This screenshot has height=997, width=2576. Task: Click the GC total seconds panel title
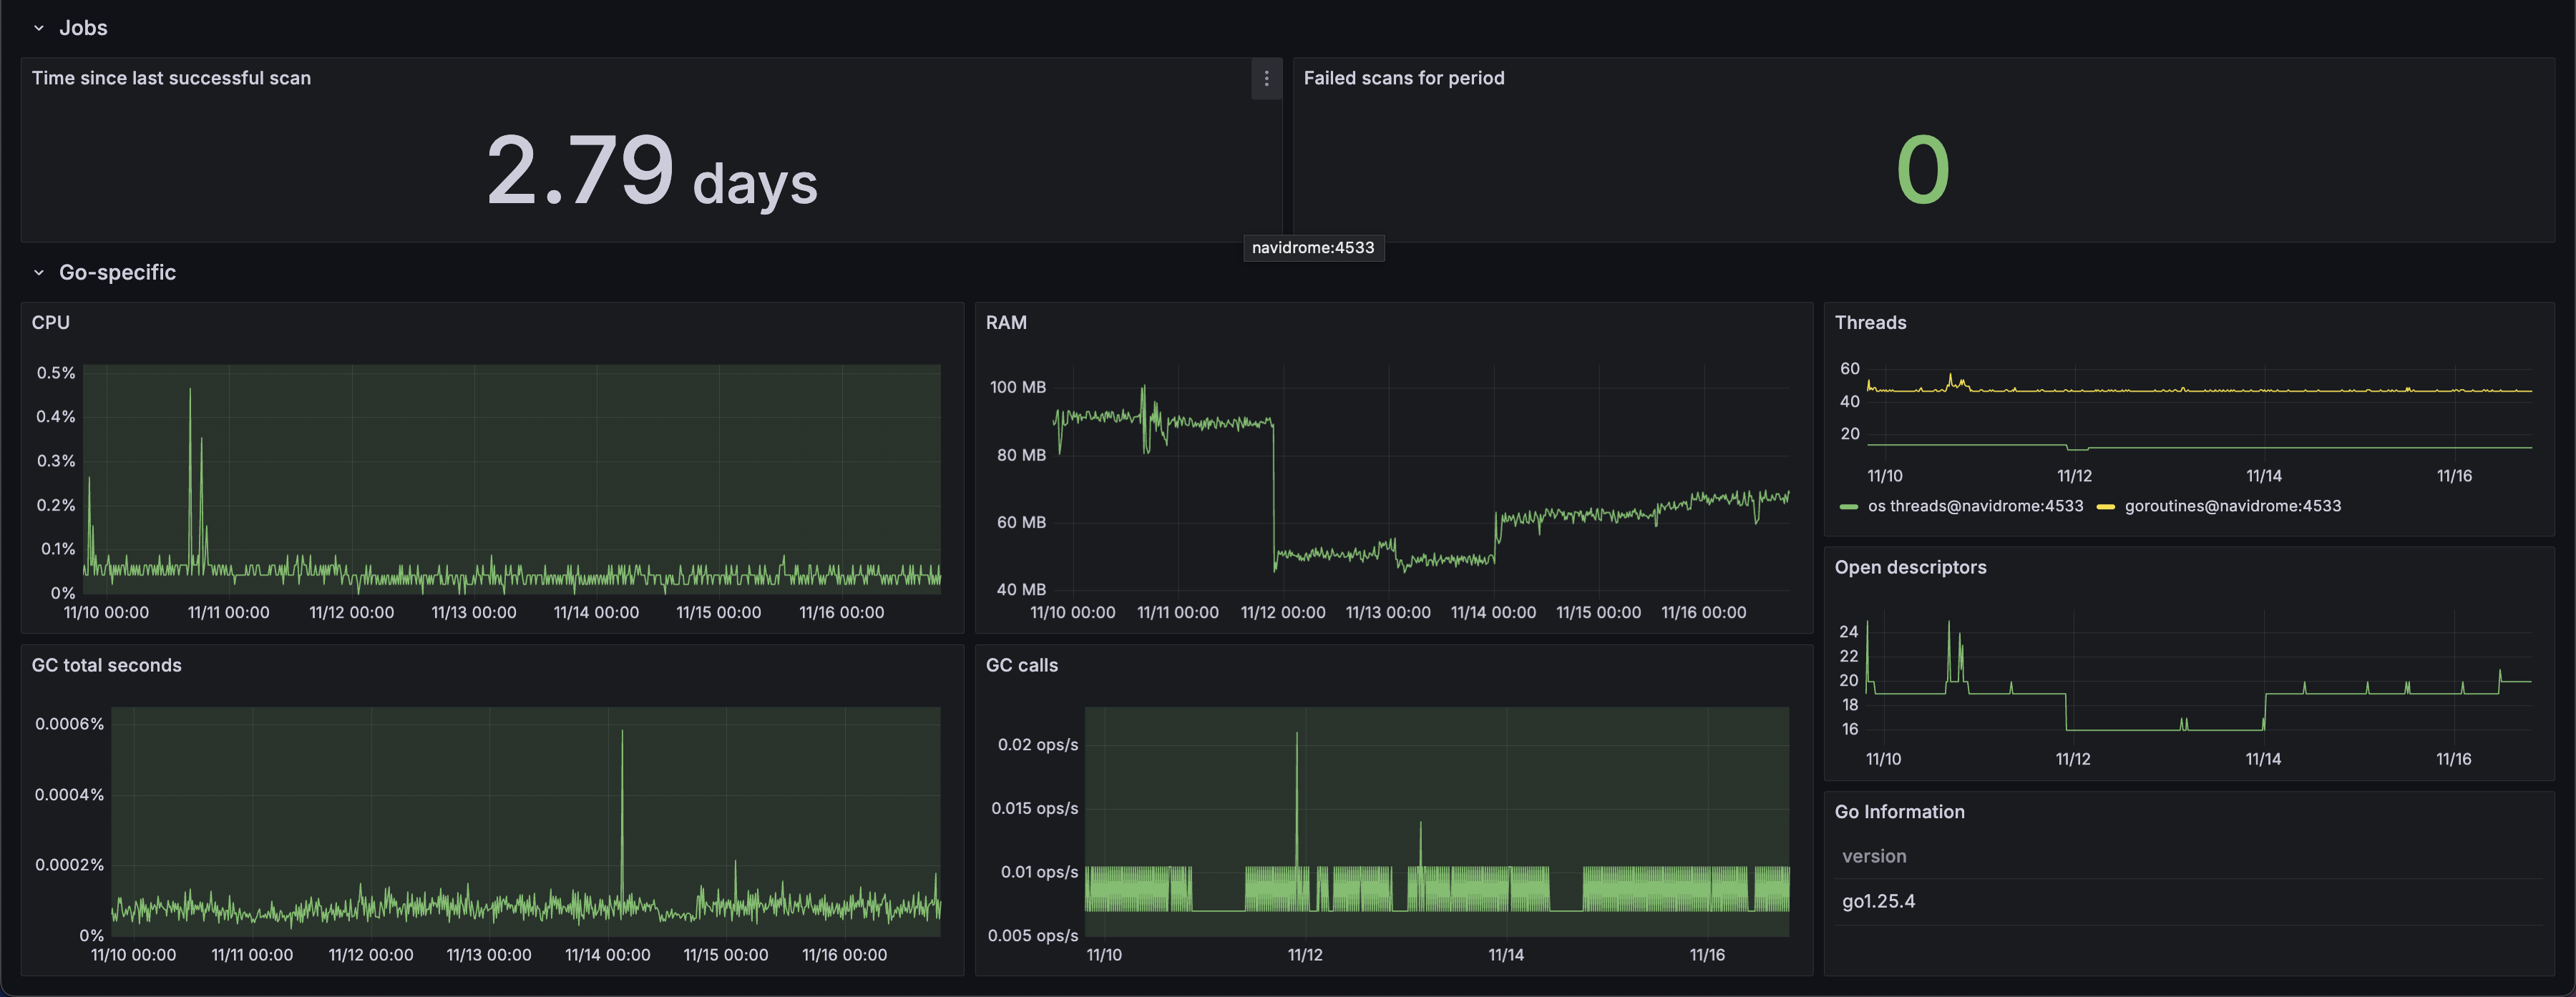(x=107, y=665)
